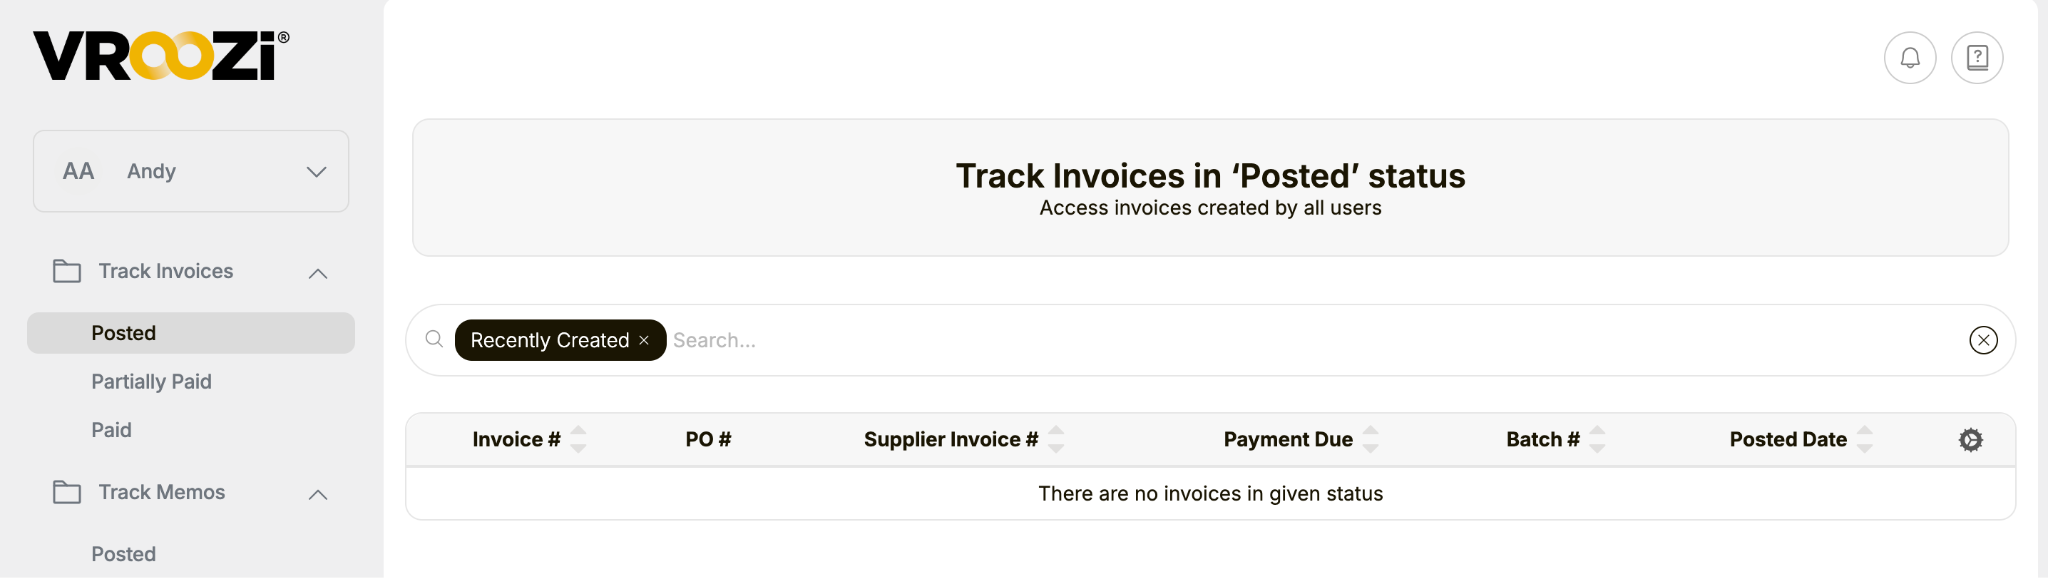Clear the search with circled X icon
Image resolution: width=2048 pixels, height=578 pixels.
tap(1983, 340)
